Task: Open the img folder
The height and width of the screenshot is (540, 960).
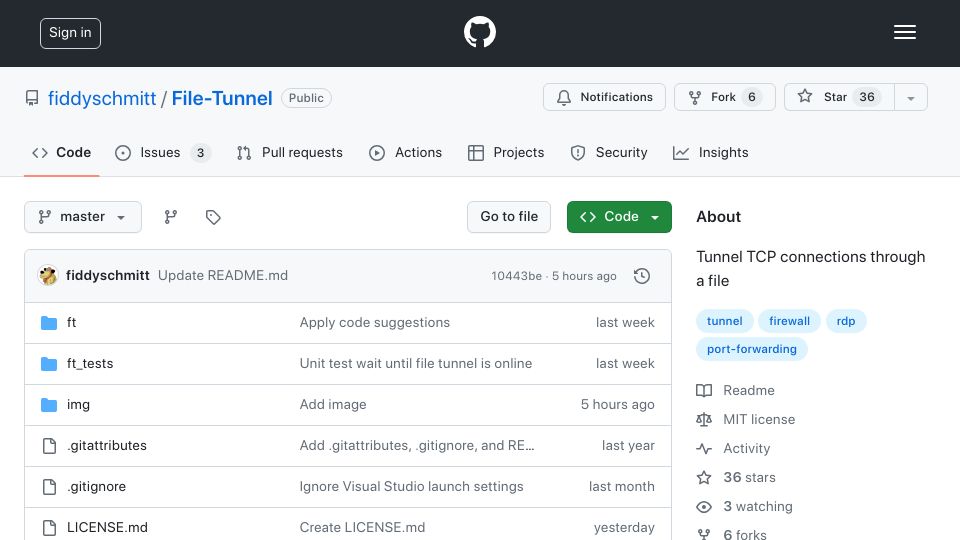Action: [x=78, y=405]
